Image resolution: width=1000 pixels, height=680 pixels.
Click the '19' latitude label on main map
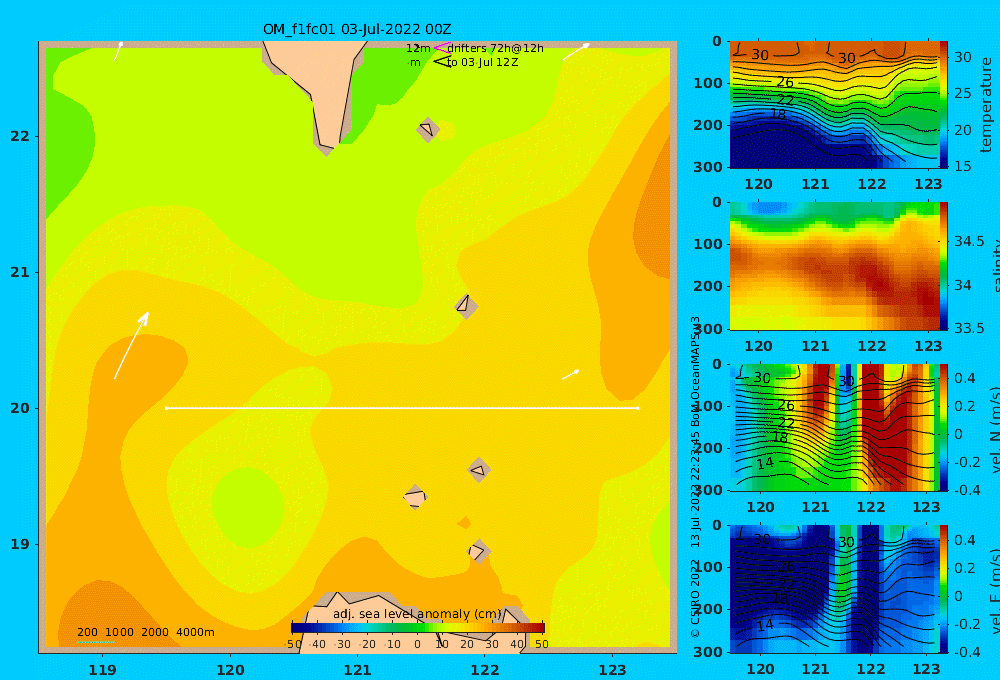coord(20,544)
